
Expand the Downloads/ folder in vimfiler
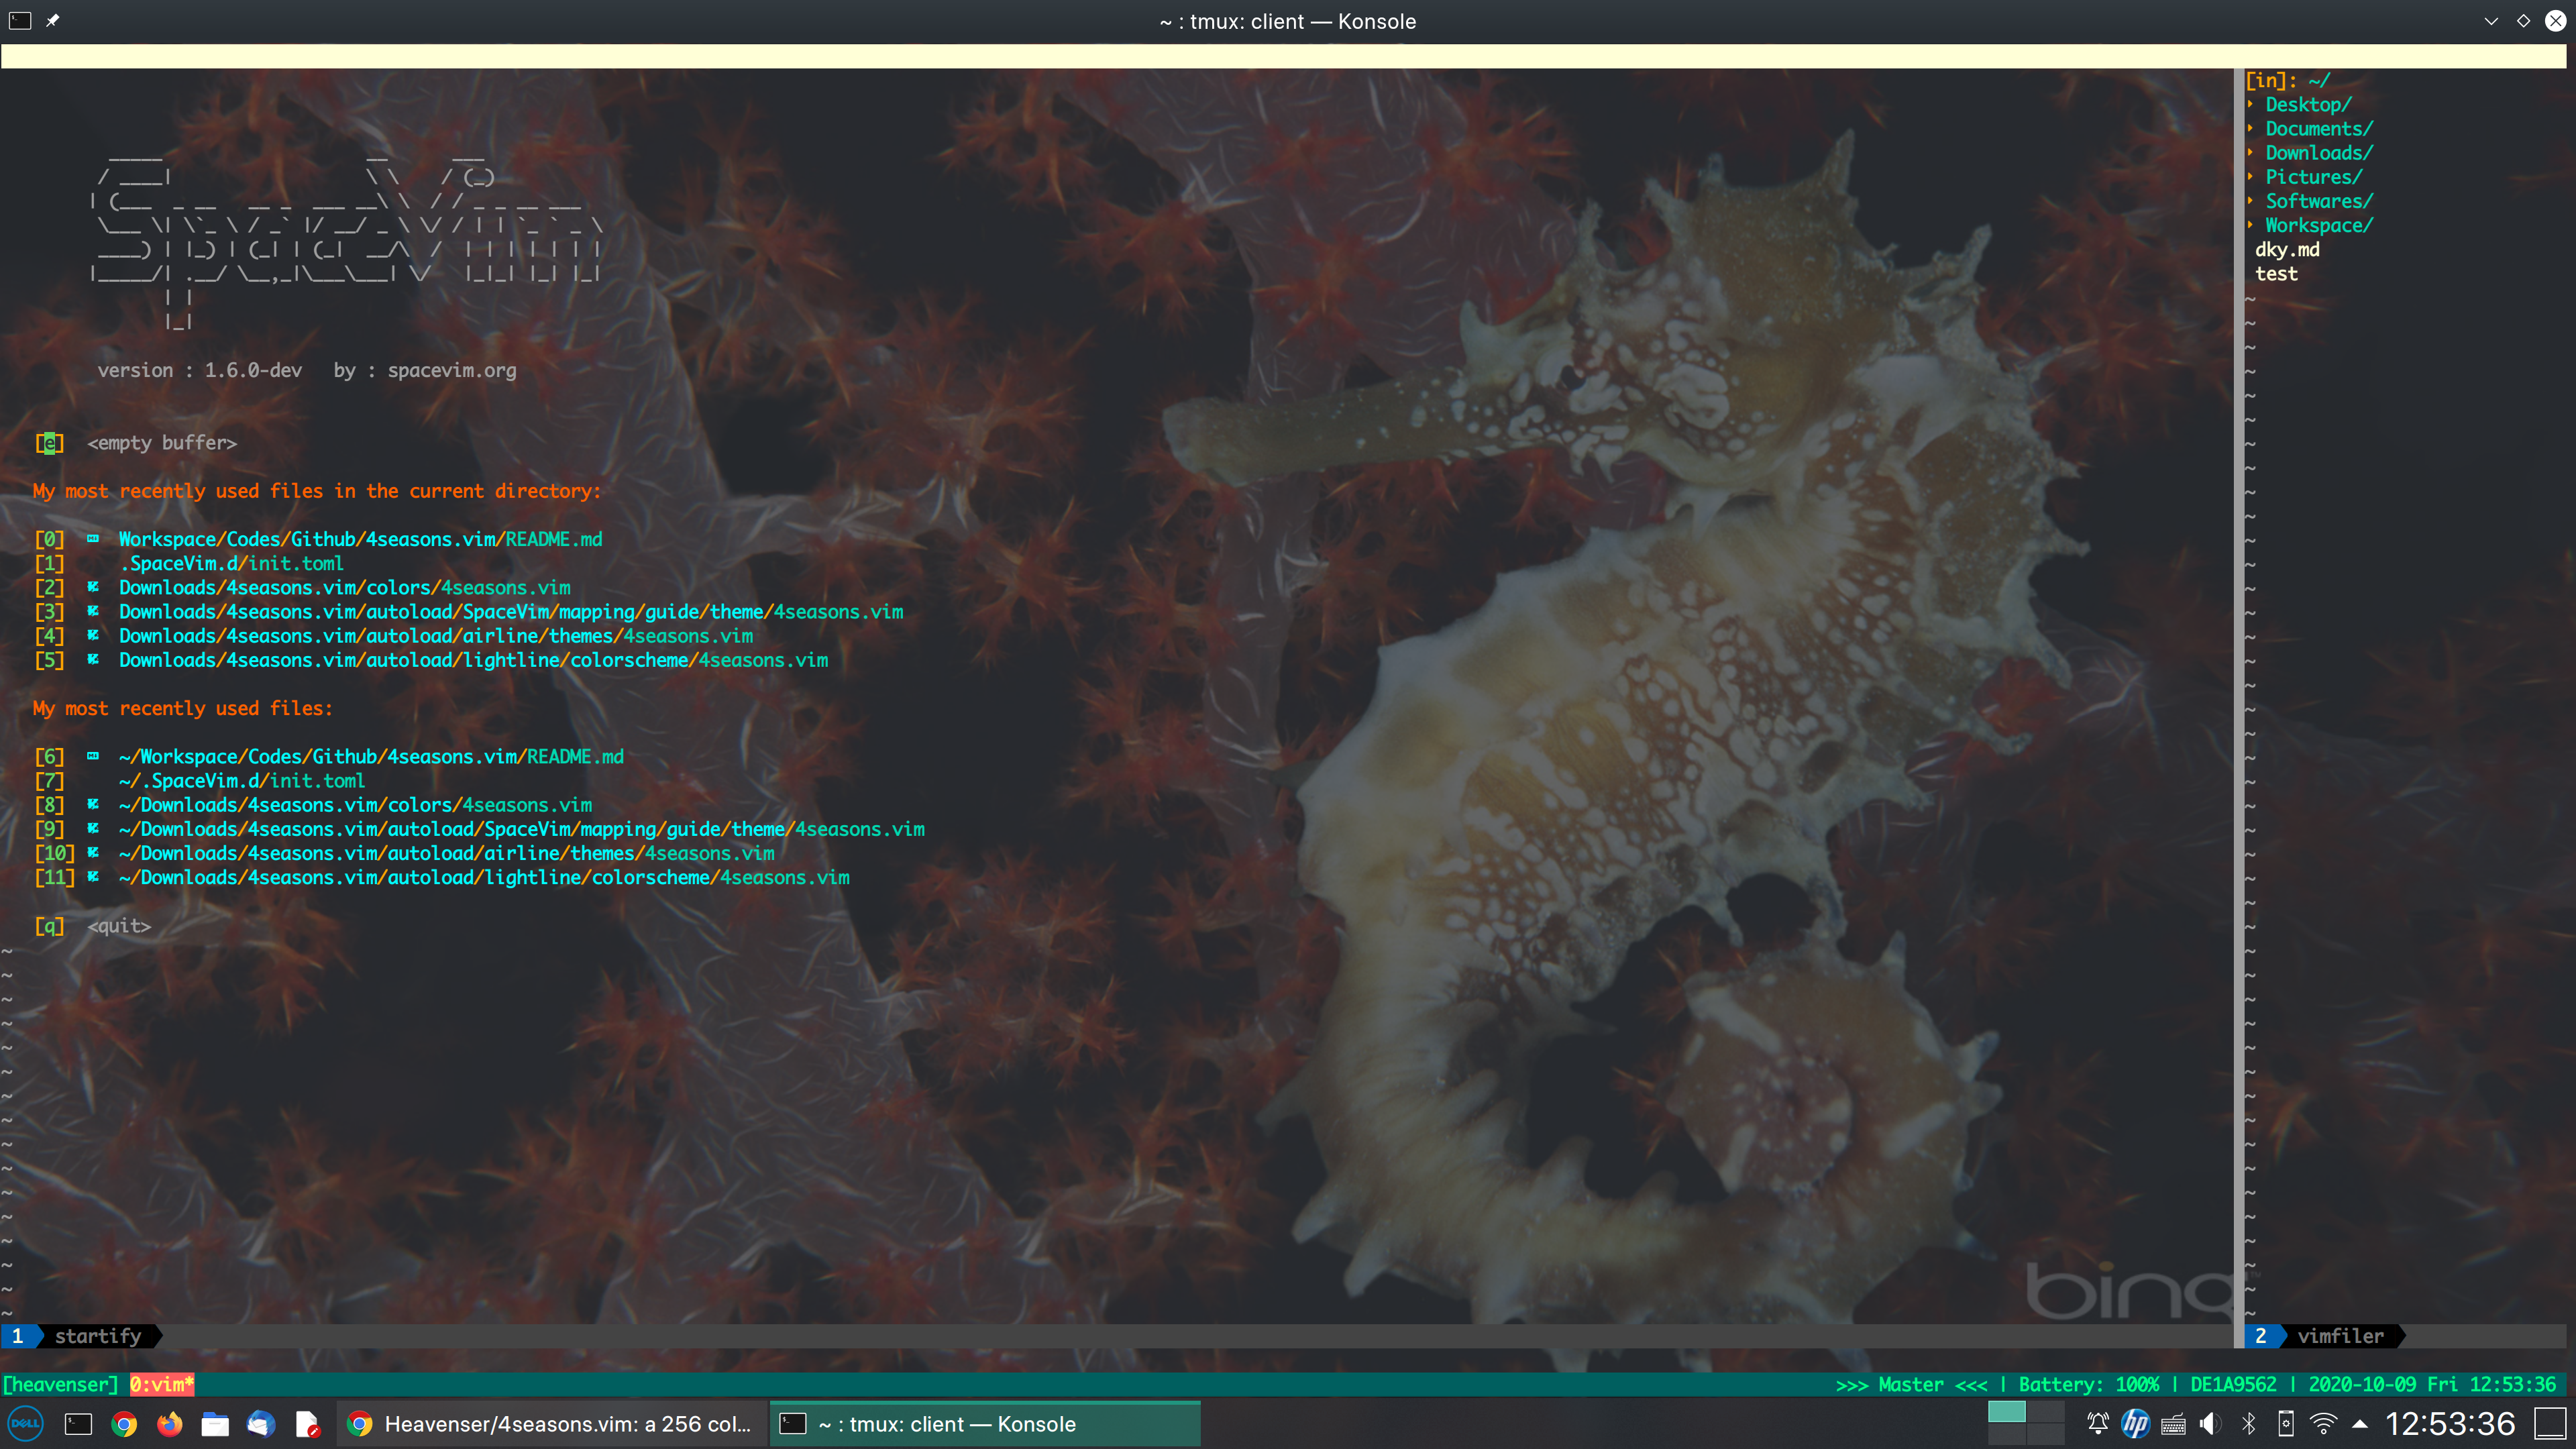click(x=2317, y=153)
